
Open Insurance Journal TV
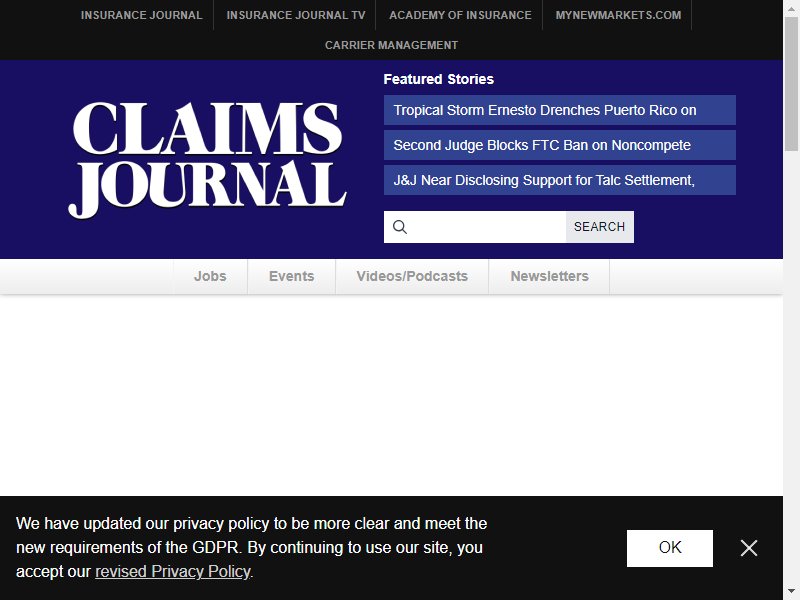coord(296,15)
